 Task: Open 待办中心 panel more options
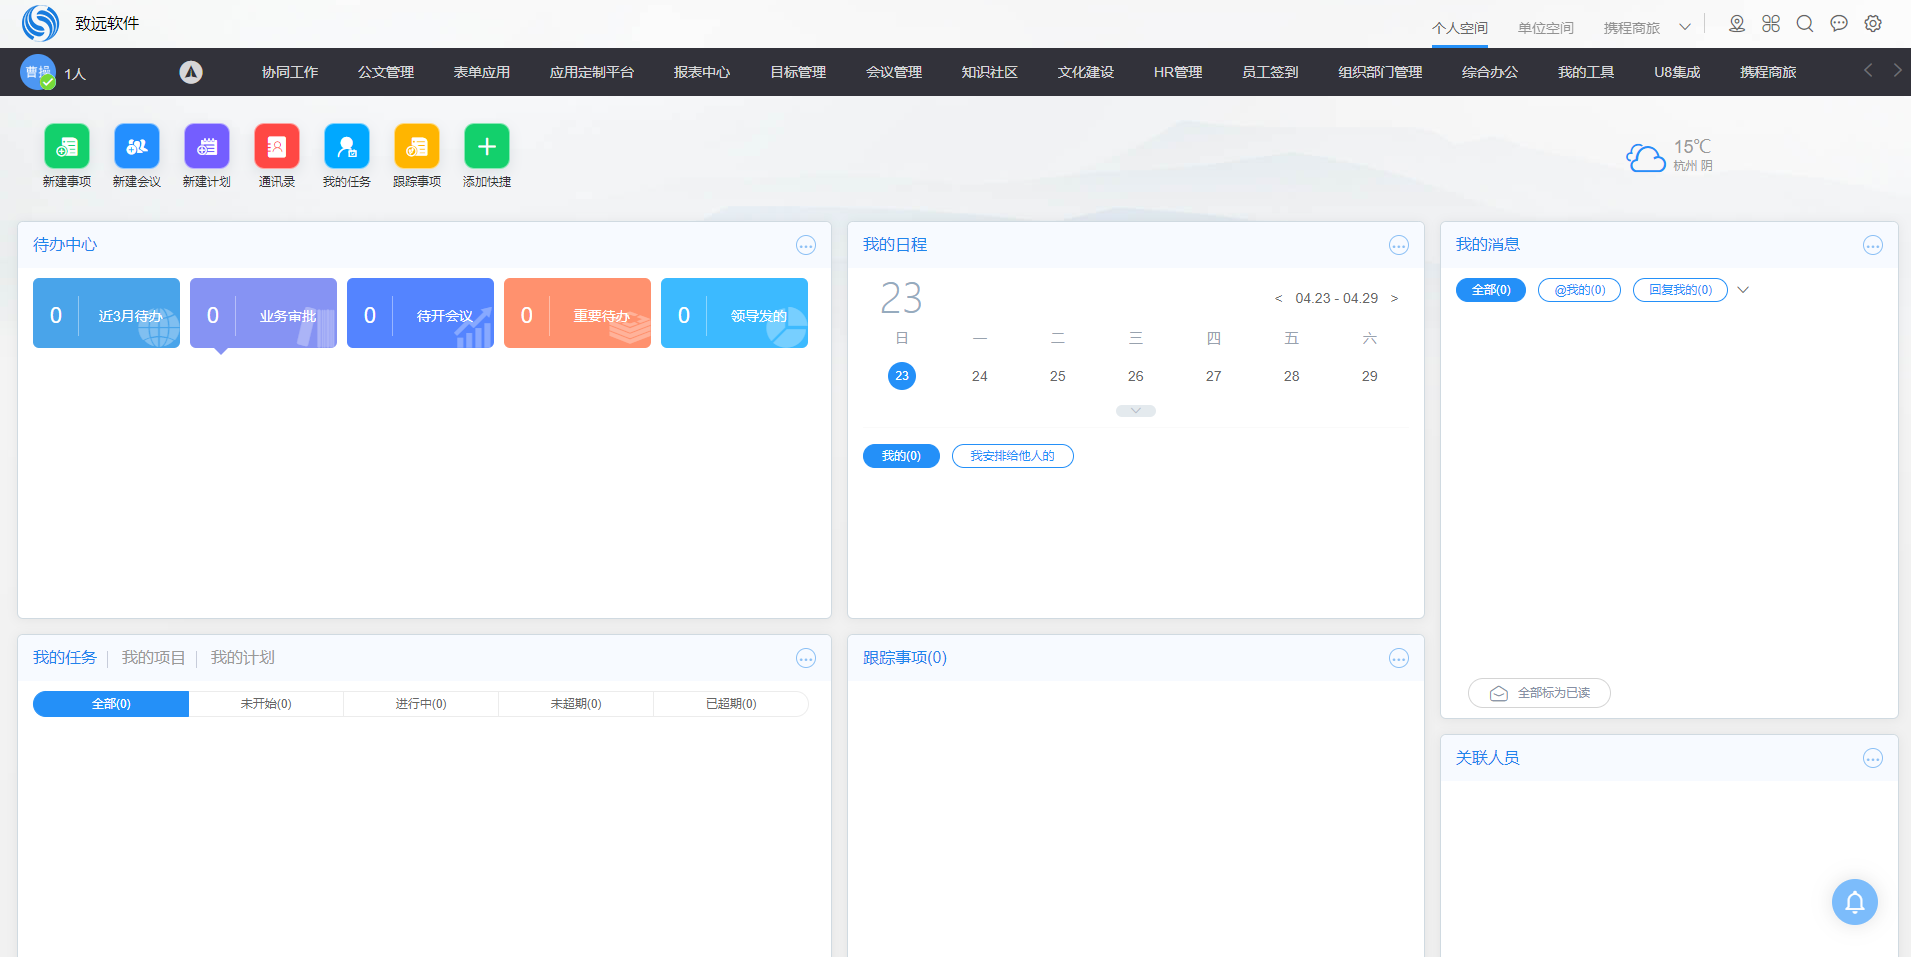coord(806,245)
